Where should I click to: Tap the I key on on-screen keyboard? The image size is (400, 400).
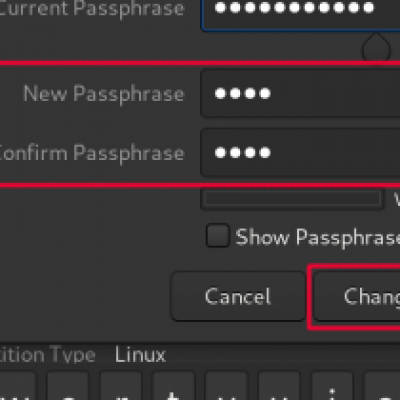pos(332,386)
